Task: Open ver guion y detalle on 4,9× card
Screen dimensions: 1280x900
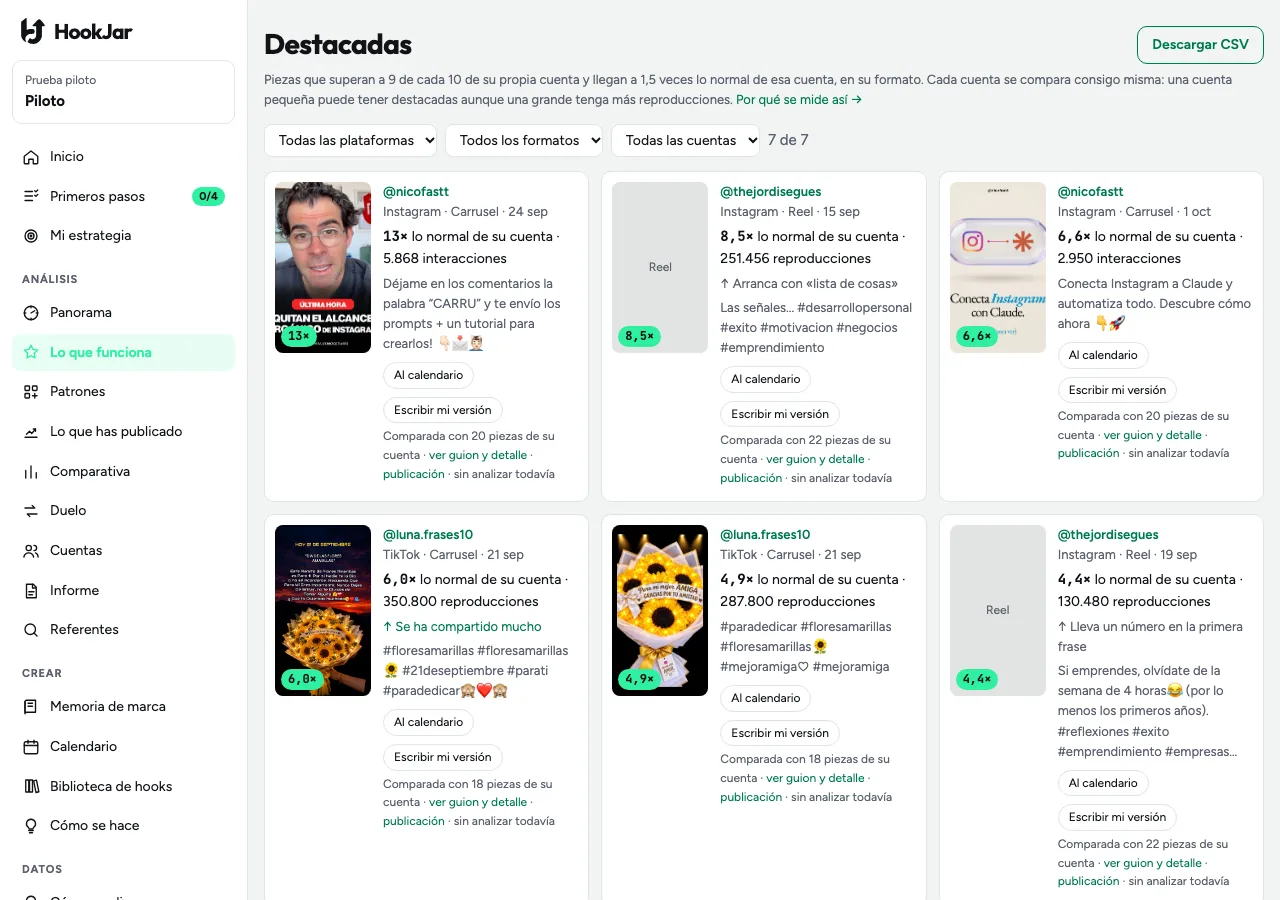Action: coord(815,778)
